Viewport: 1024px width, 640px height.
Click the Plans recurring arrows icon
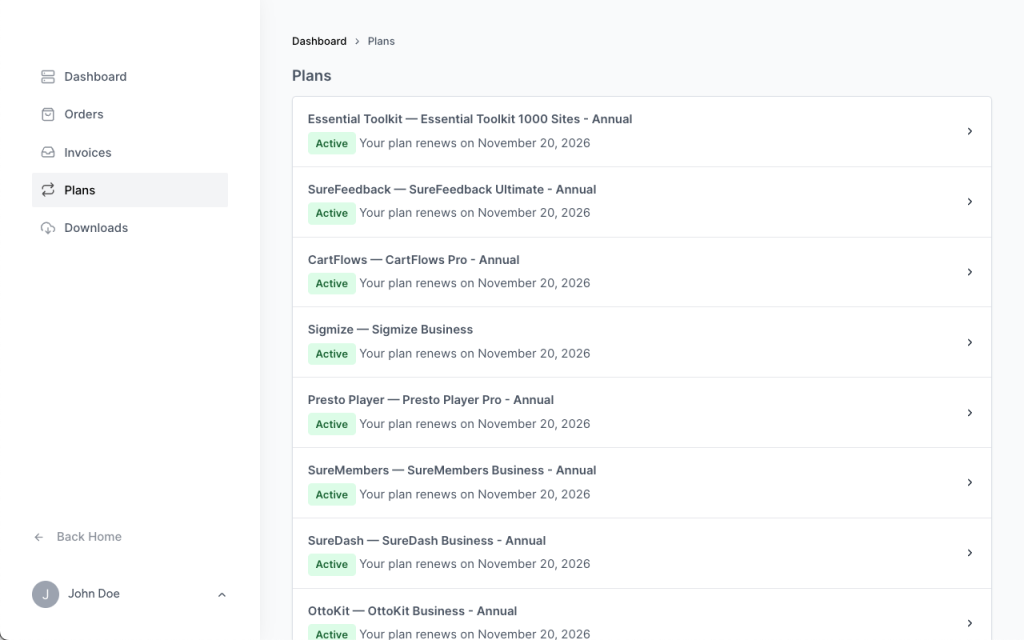point(48,190)
